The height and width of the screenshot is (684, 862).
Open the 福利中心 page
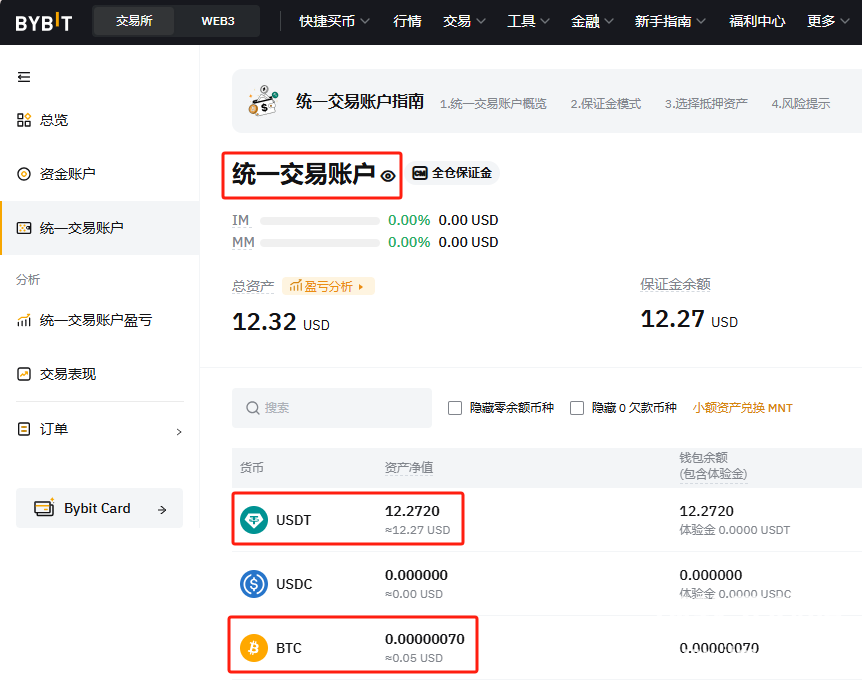(757, 21)
